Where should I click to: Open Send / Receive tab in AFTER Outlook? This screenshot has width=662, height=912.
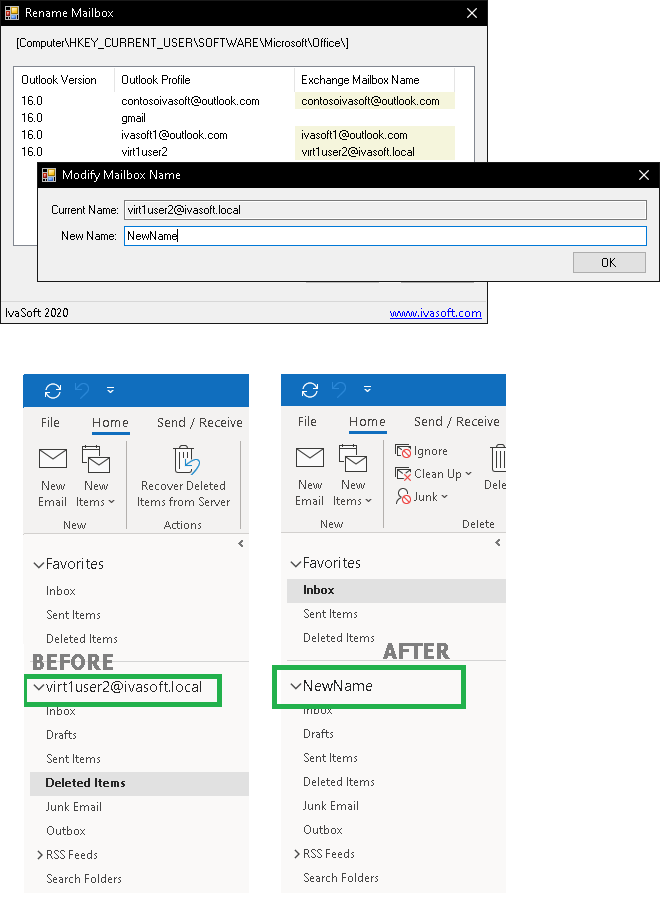(x=457, y=421)
